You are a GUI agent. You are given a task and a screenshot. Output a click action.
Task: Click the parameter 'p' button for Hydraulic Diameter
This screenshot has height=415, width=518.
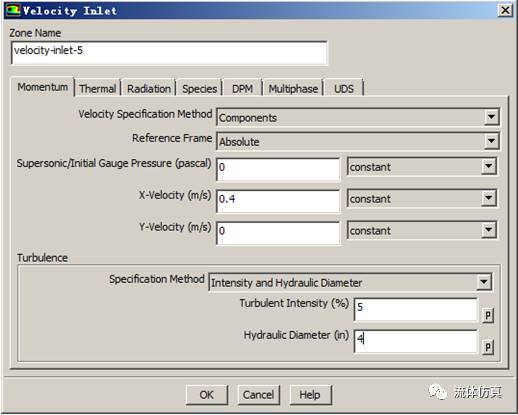[x=488, y=347]
